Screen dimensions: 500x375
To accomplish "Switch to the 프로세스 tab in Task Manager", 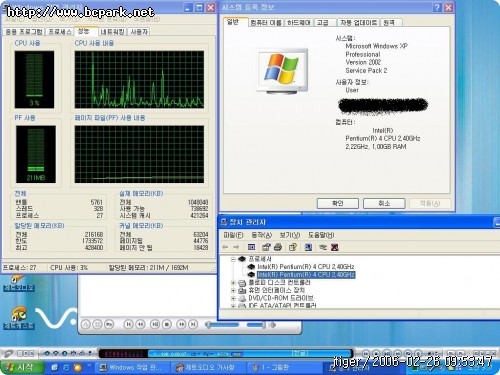I will point(60,32).
